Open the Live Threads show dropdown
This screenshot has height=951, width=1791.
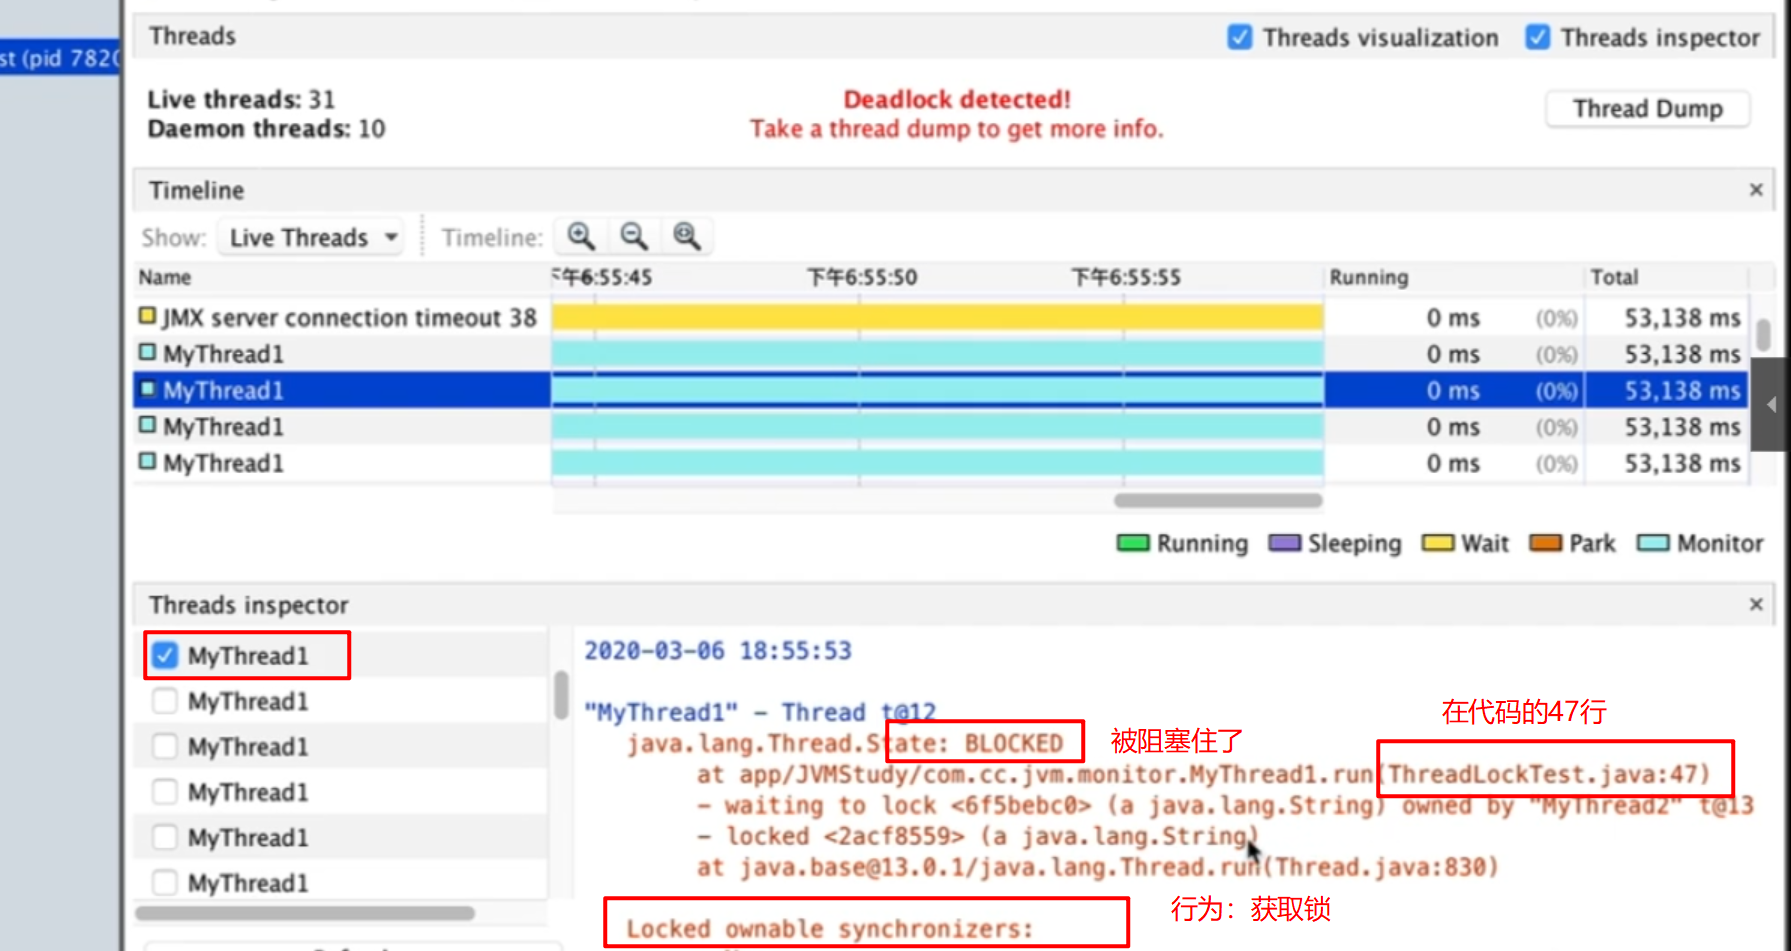[311, 237]
